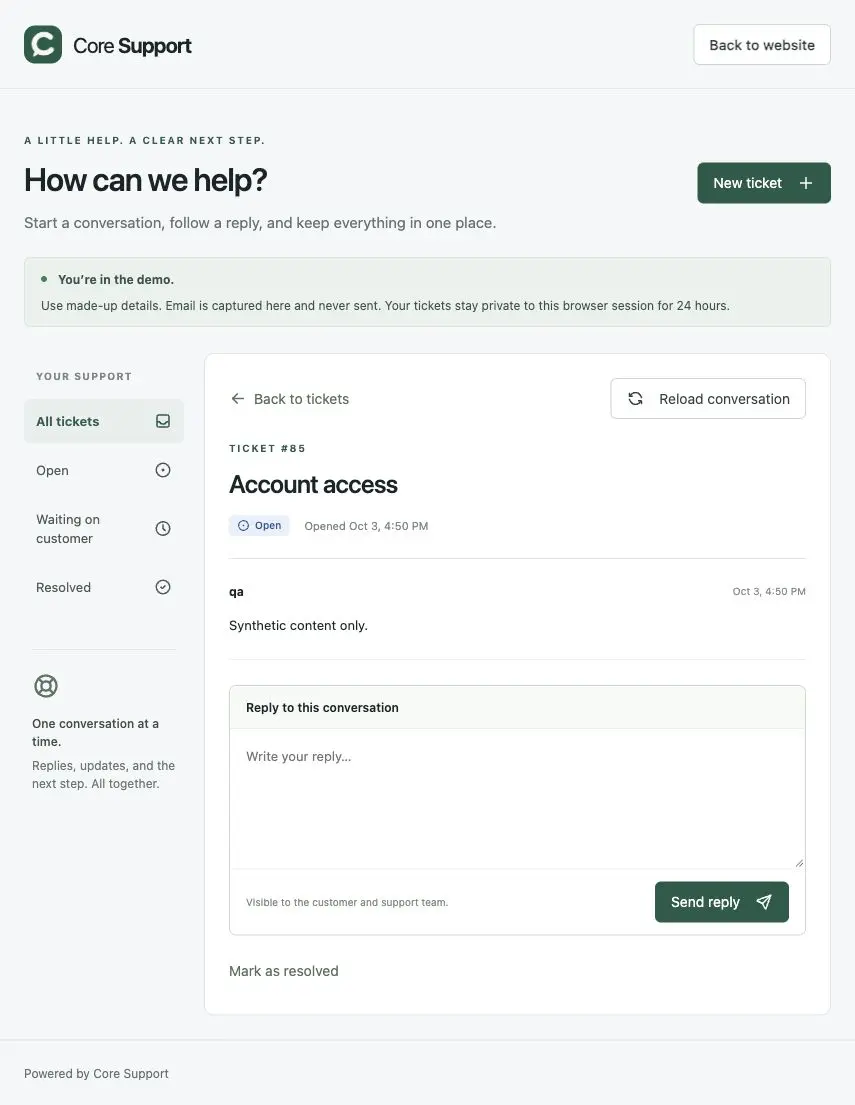Viewport: 855px width, 1105px height.
Task: Click the qa author name
Action: coord(236,591)
